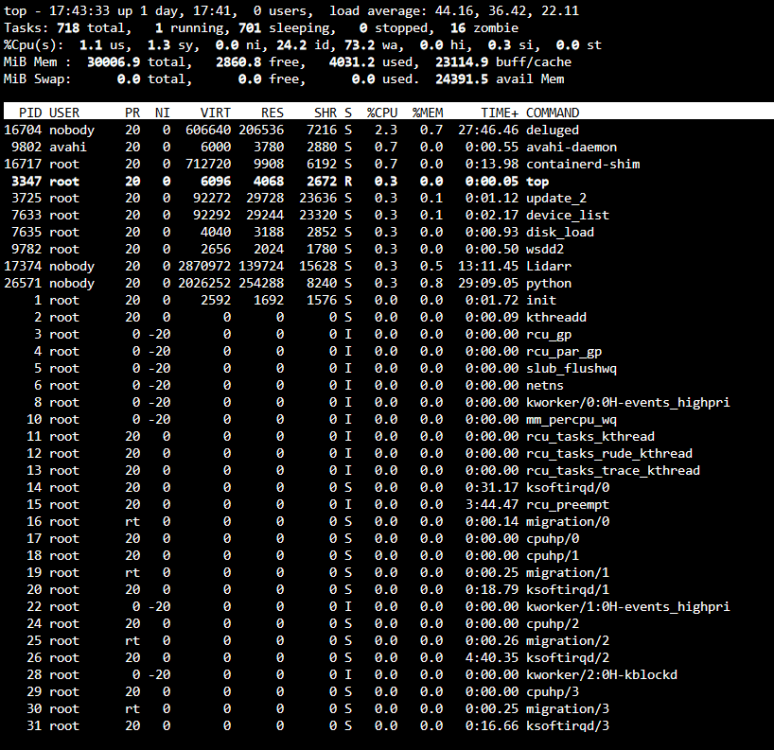Click the ksoftirqd/1 command
This screenshot has height=750, width=774.
click(568, 590)
